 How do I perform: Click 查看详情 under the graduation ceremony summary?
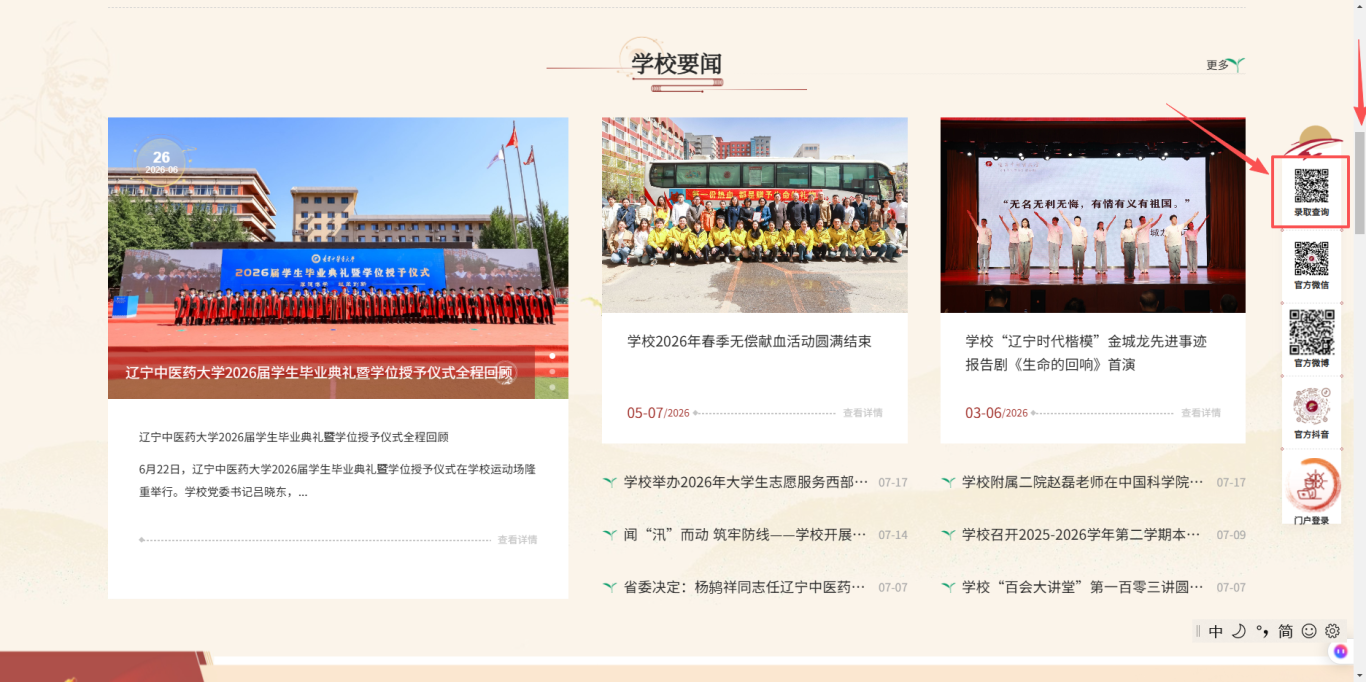517,540
